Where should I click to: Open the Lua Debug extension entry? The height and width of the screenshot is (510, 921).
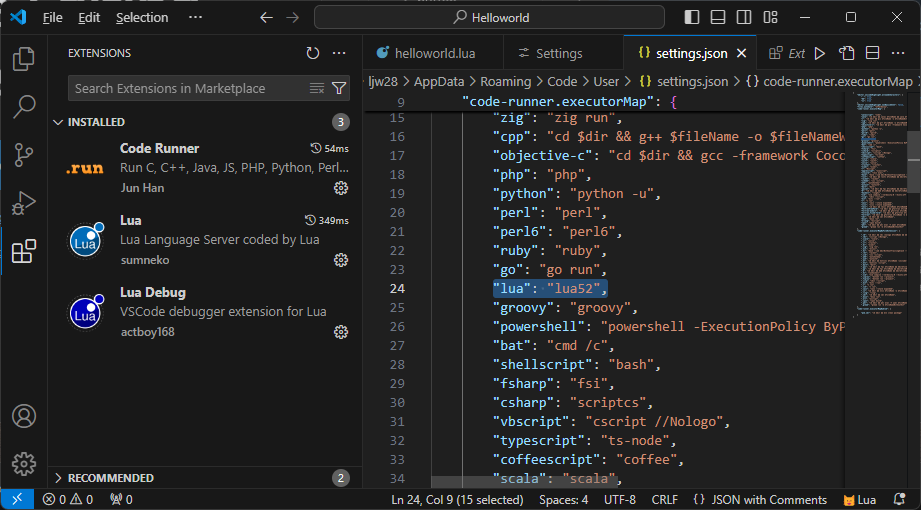204,312
